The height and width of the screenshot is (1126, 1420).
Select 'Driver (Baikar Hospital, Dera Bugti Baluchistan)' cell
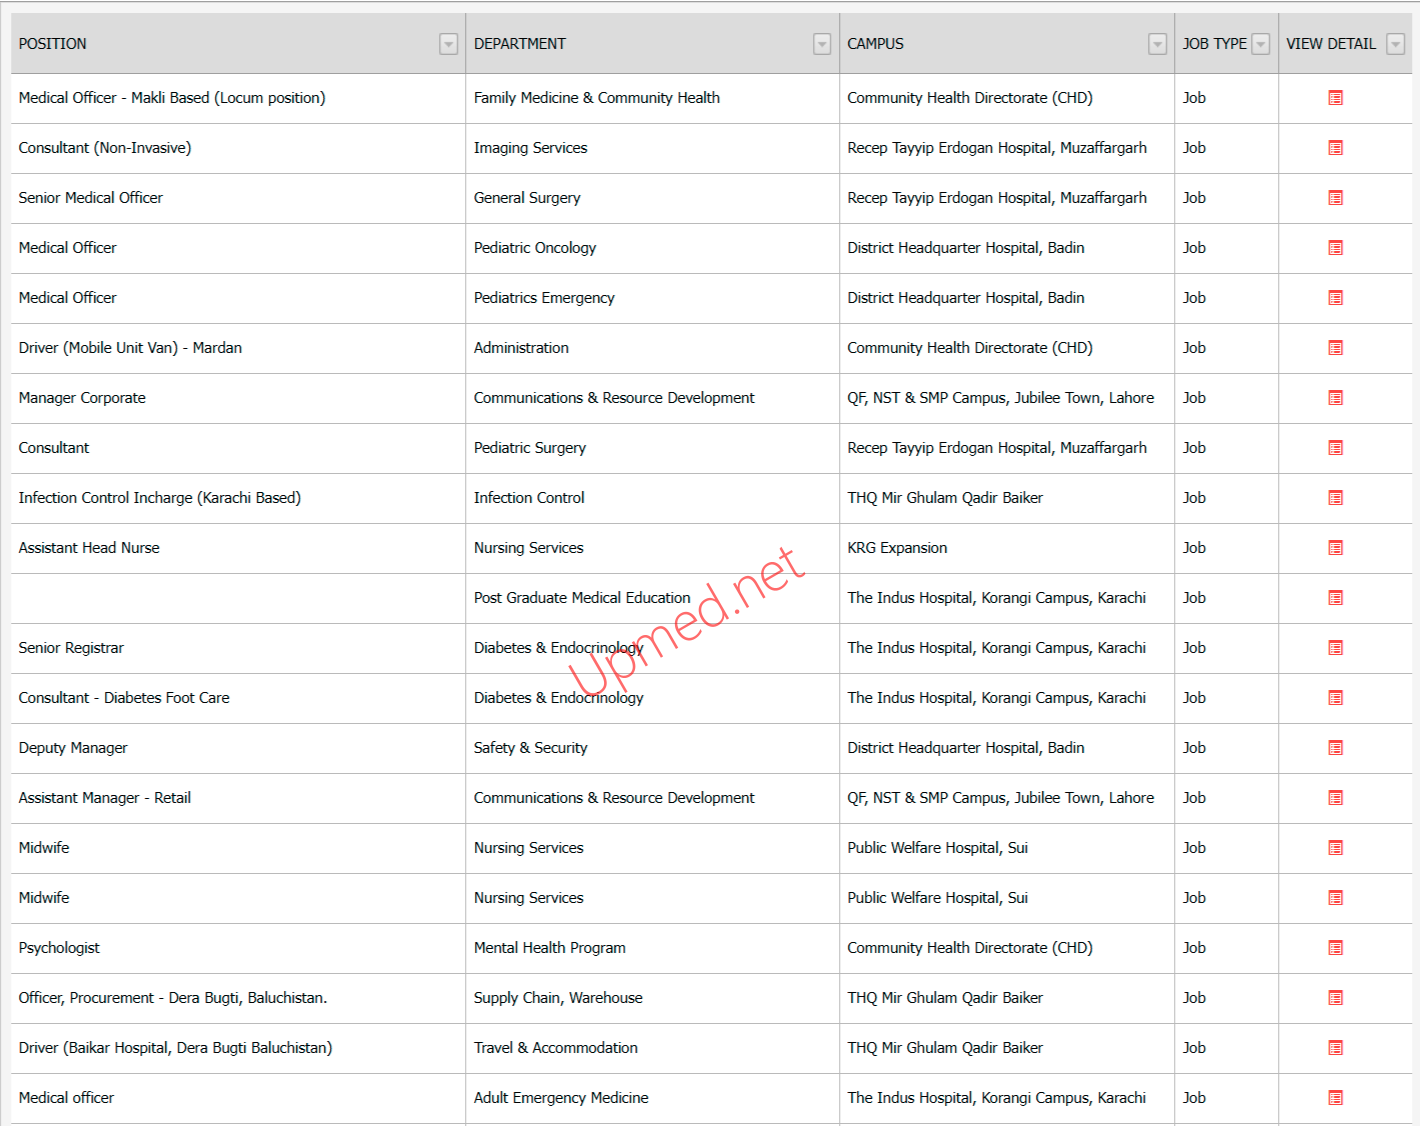238,1048
